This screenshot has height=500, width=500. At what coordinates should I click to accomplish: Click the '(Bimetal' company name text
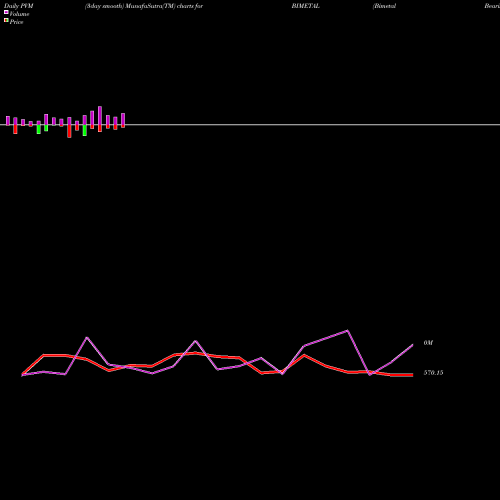click(x=384, y=6)
